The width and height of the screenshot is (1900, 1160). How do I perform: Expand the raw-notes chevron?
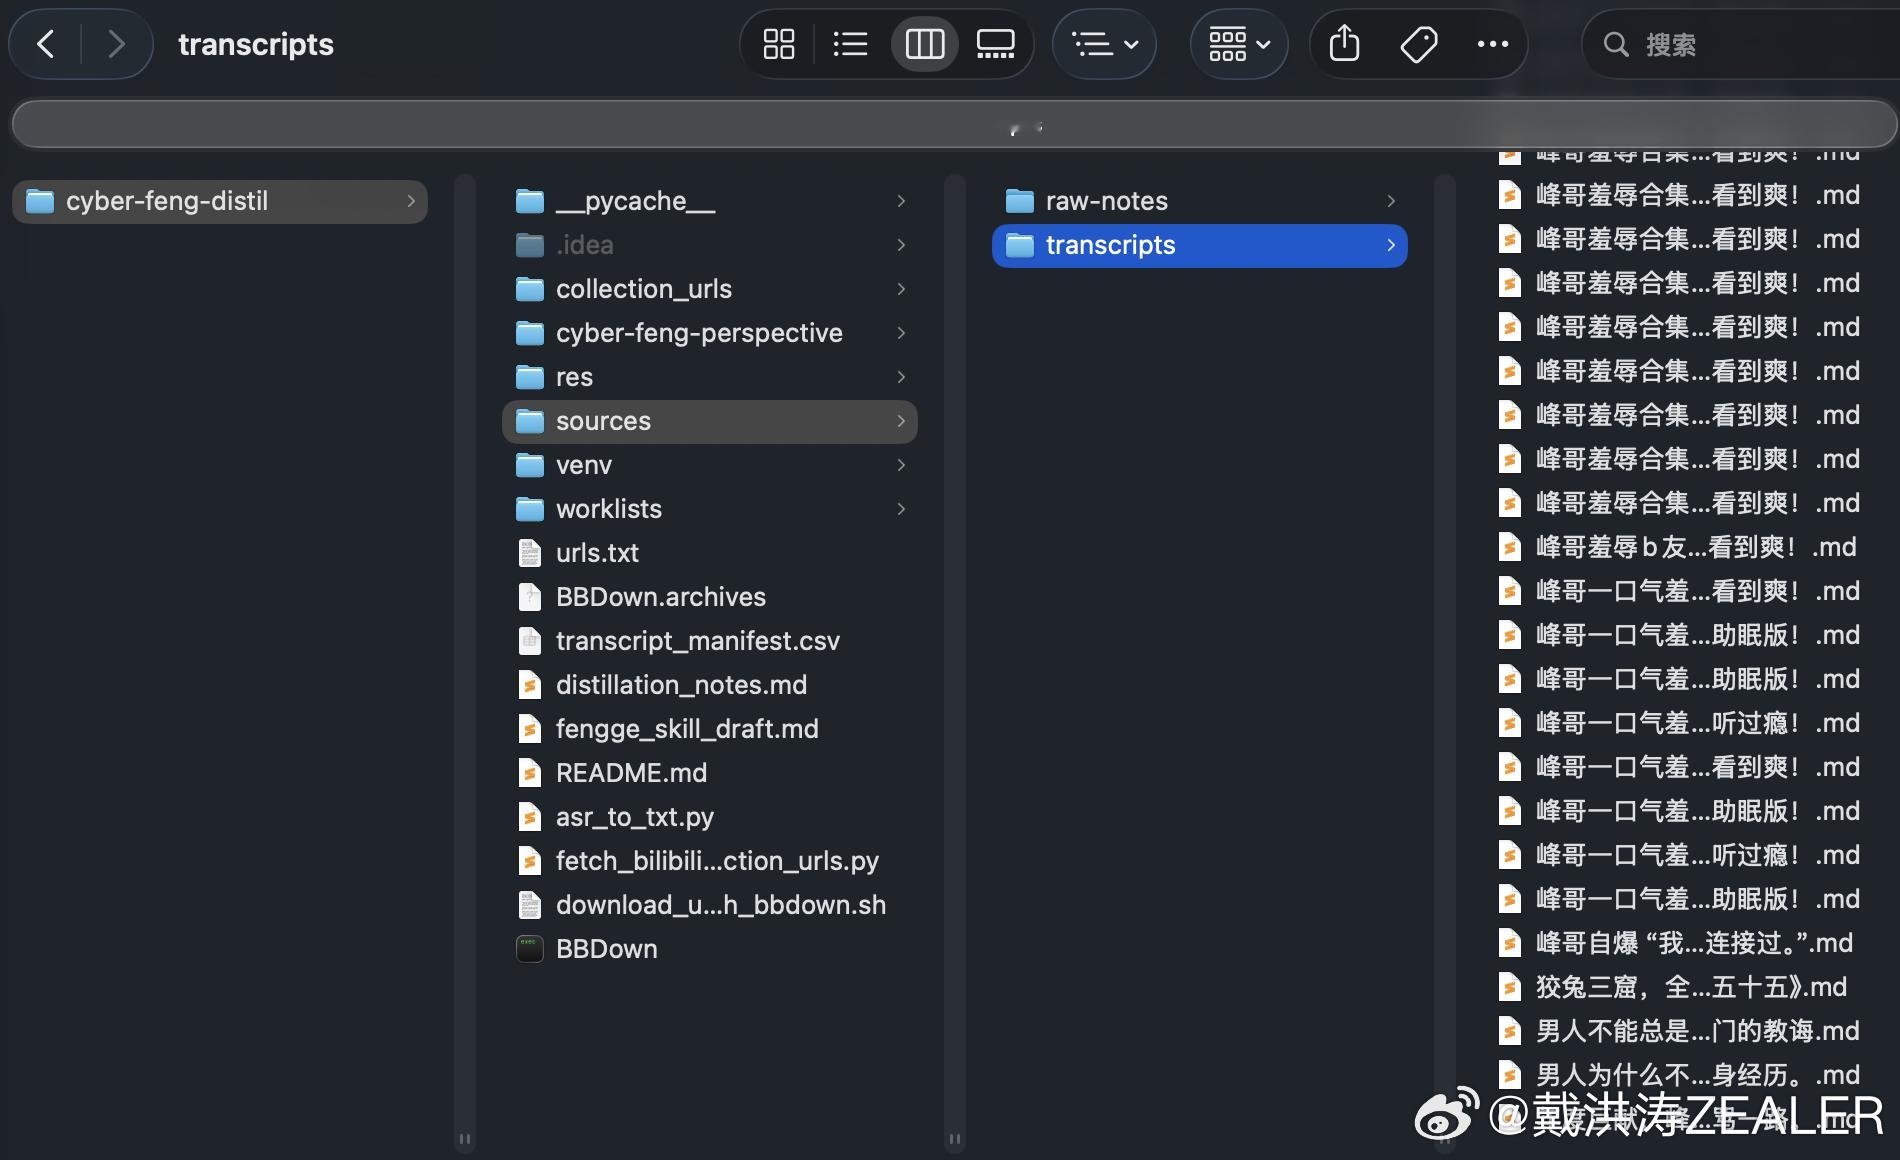click(1391, 201)
